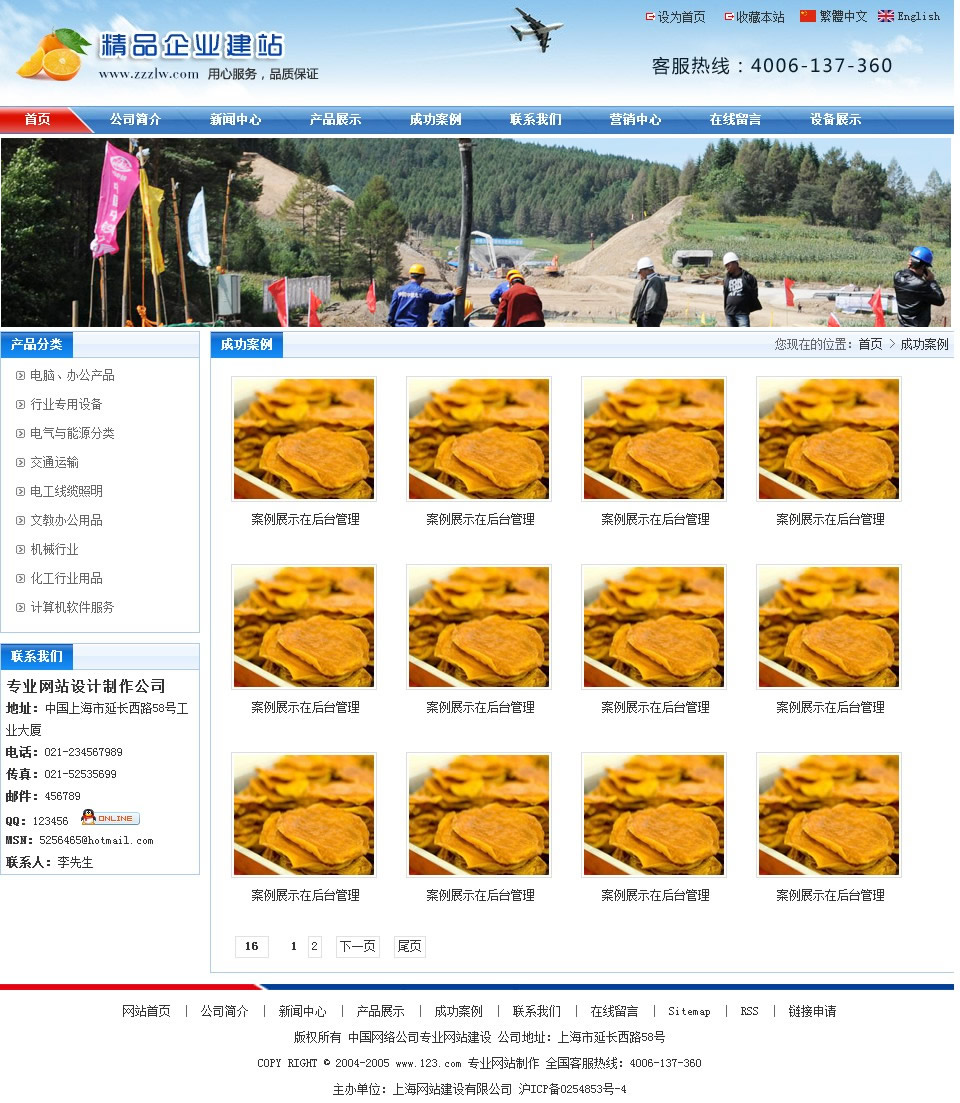
Task: Expand 行业专用设备 category
Action: 66,404
